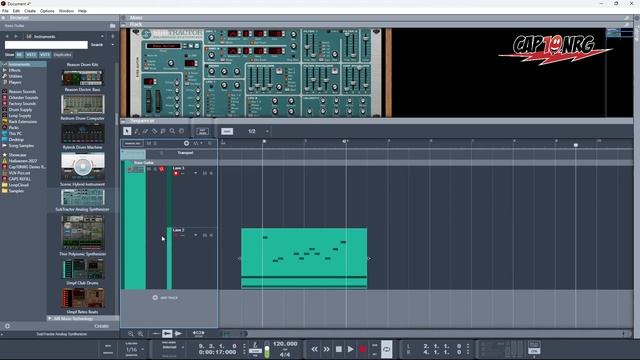Select Effects in browser locations list
The width and height of the screenshot is (640, 360).
(14, 70)
